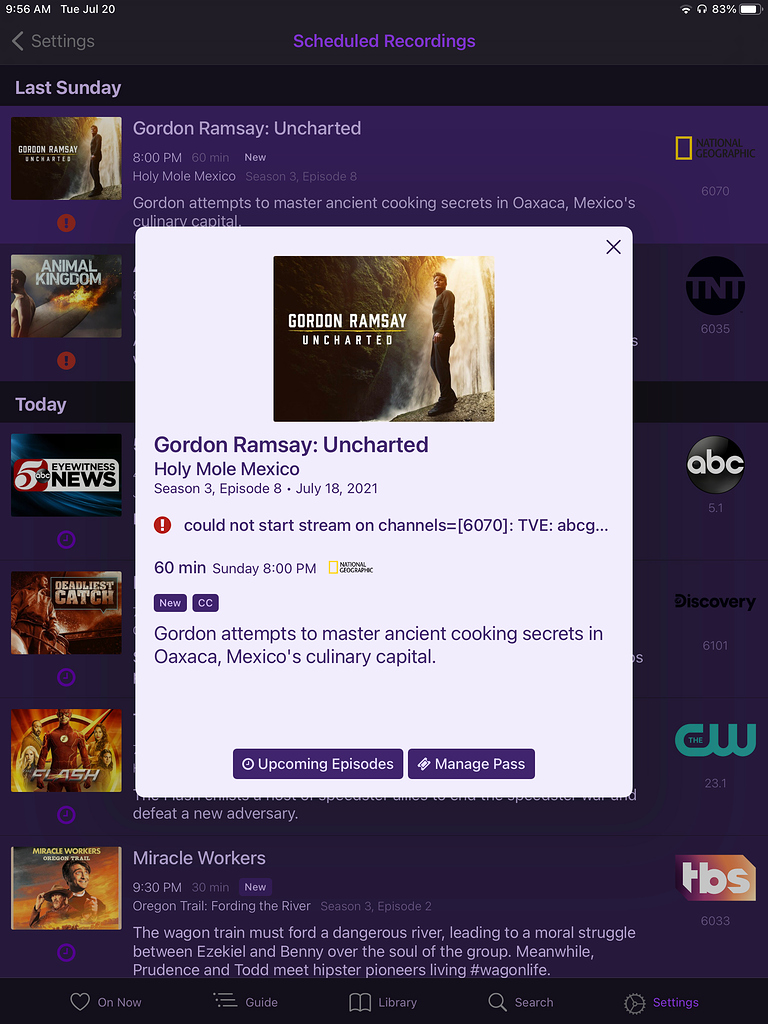Select the Settings tab in bottom bar
This screenshot has width=768, height=1024.
pos(661,1002)
